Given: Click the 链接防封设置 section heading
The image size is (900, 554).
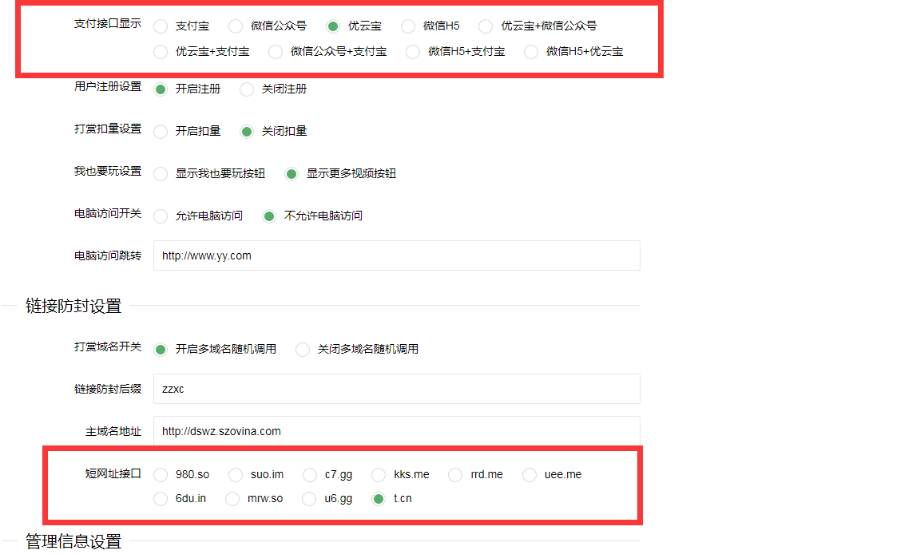Looking at the screenshot, I should pyautogui.click(x=73, y=306).
